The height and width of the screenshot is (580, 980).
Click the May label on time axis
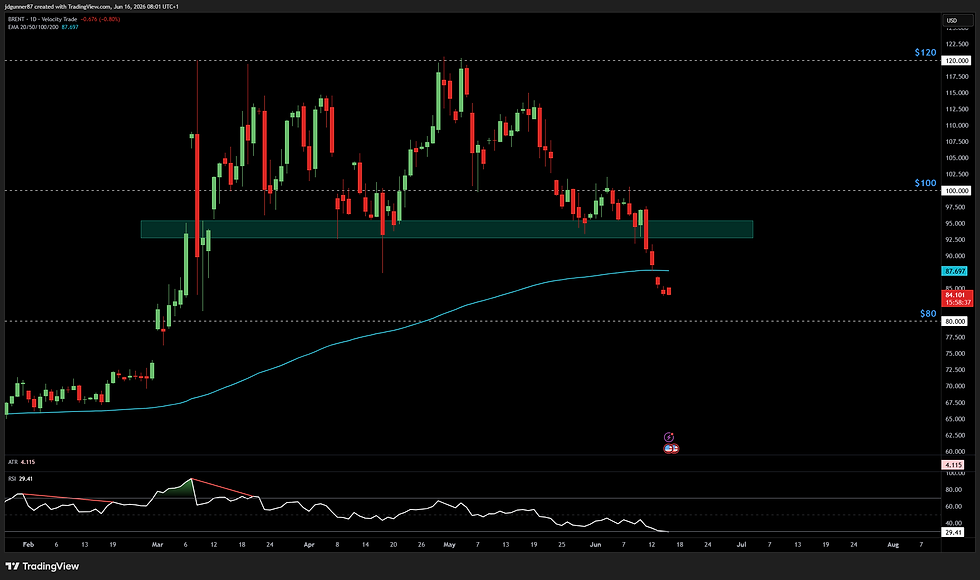click(449, 544)
